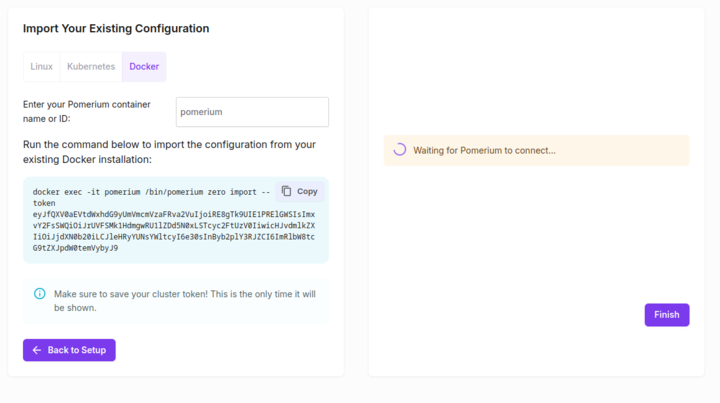720x403 pixels.
Task: Click the Finish button
Action: (667, 315)
